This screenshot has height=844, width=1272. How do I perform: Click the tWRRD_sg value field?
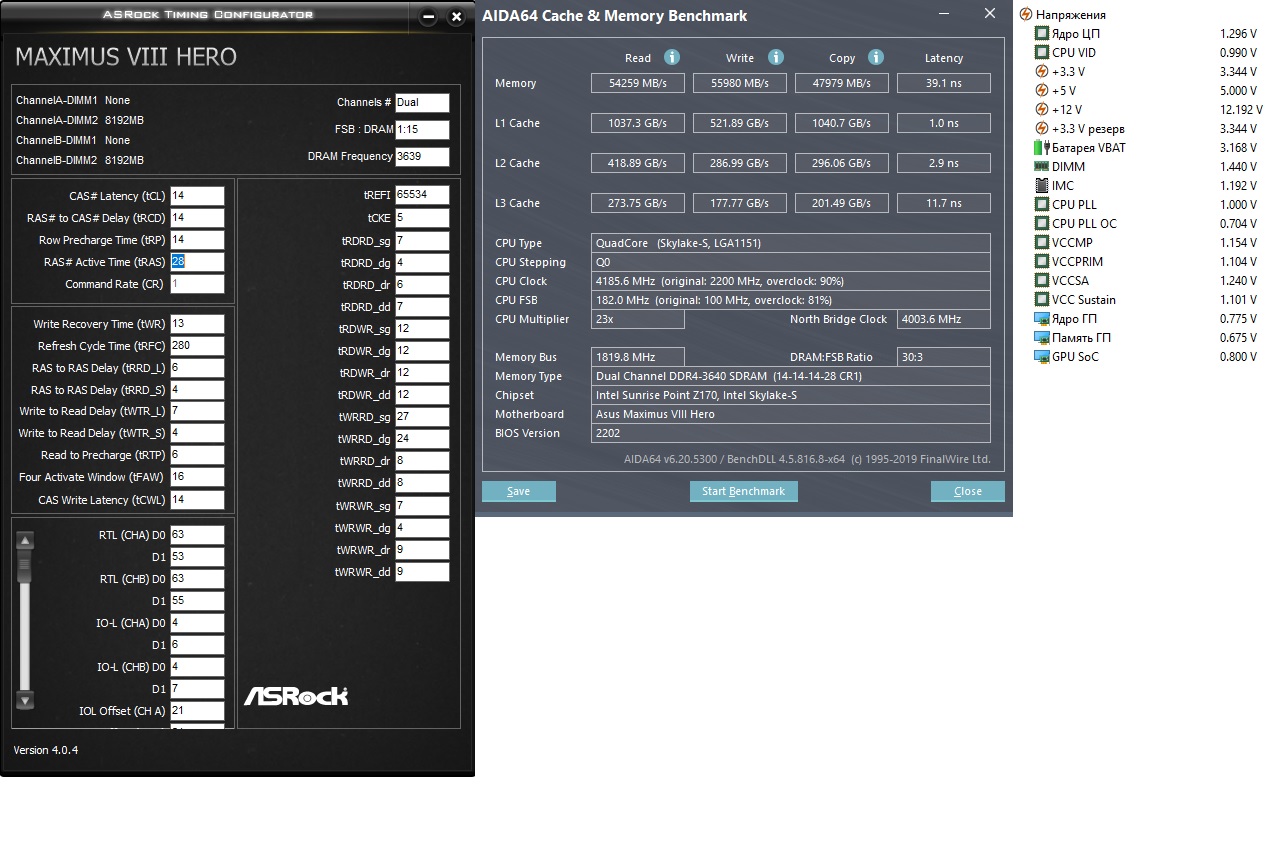point(422,417)
